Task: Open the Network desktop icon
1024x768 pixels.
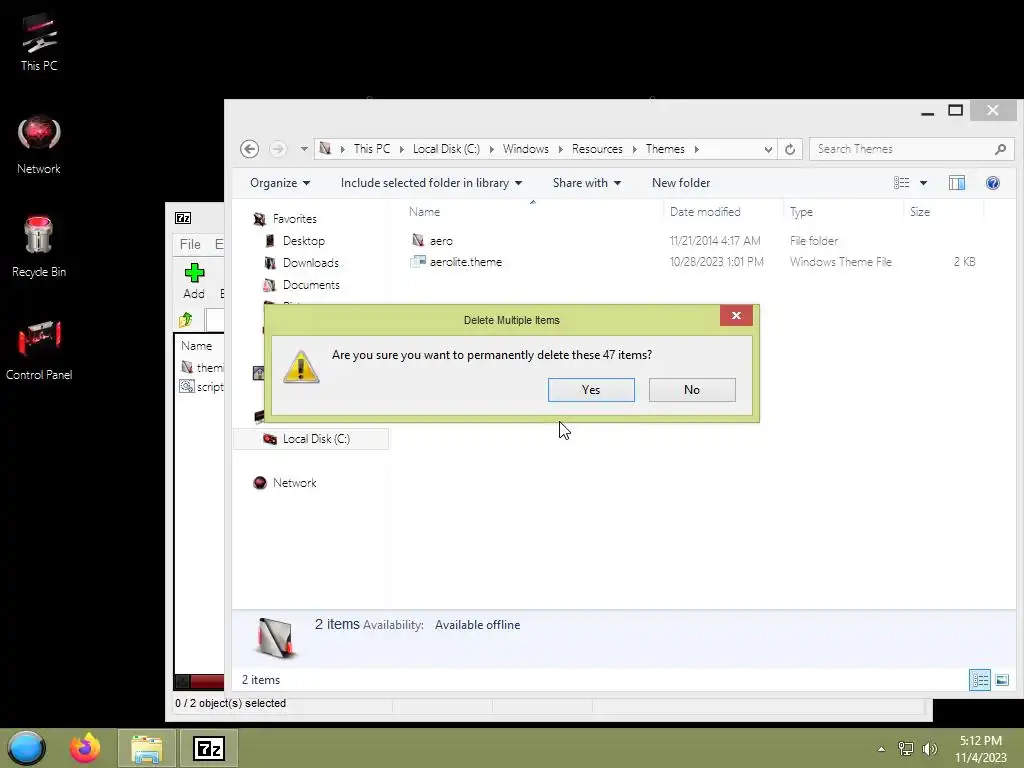Action: [x=39, y=145]
